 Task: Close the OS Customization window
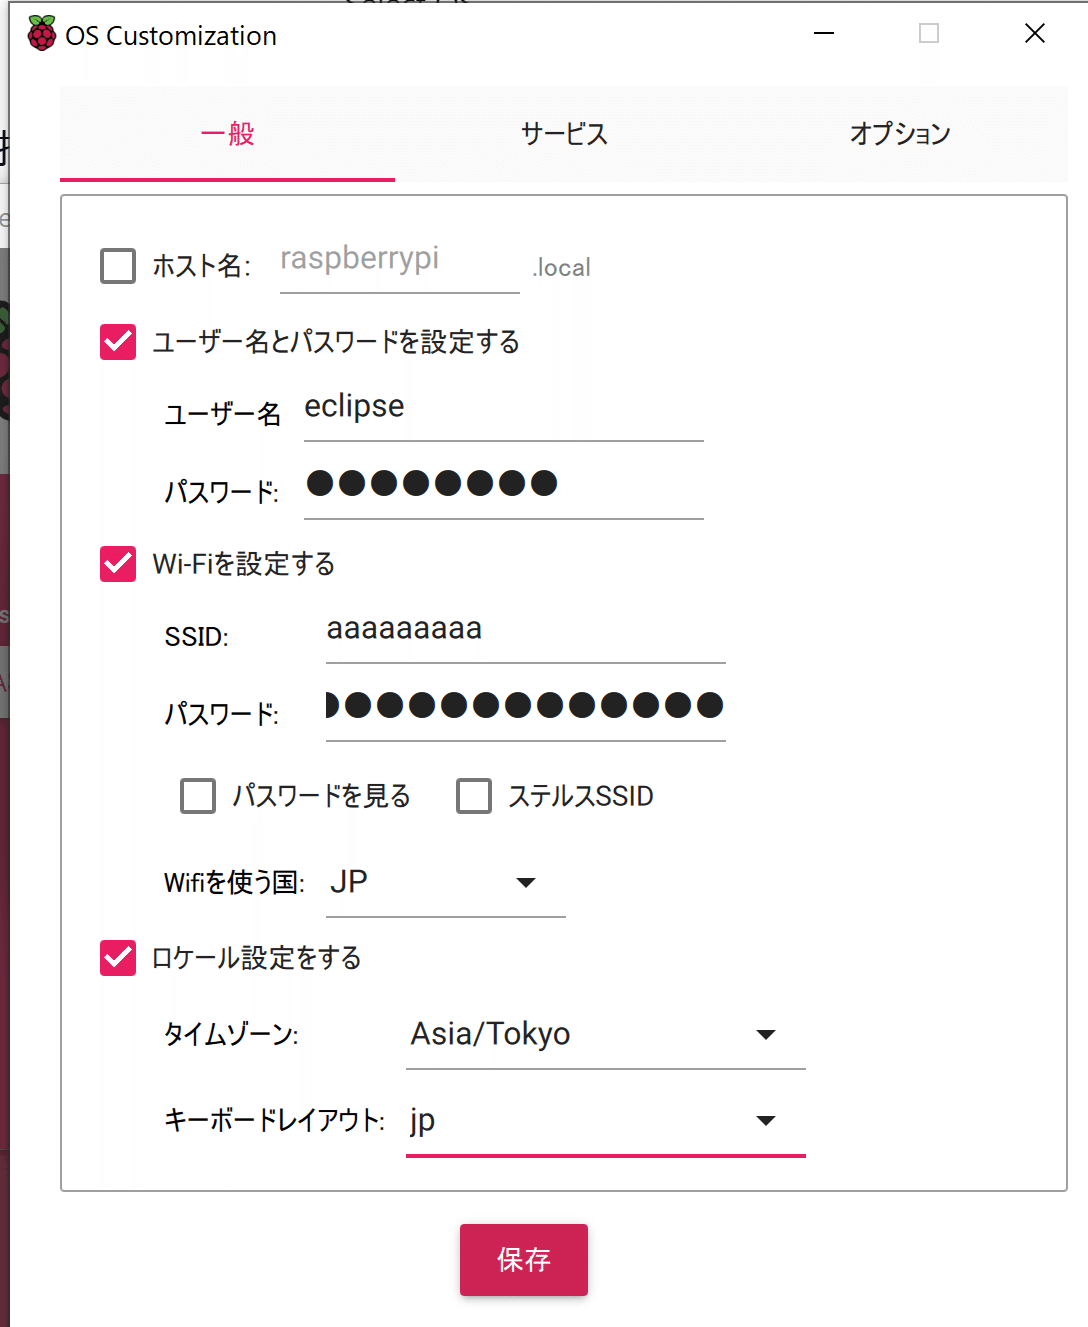tap(1035, 34)
